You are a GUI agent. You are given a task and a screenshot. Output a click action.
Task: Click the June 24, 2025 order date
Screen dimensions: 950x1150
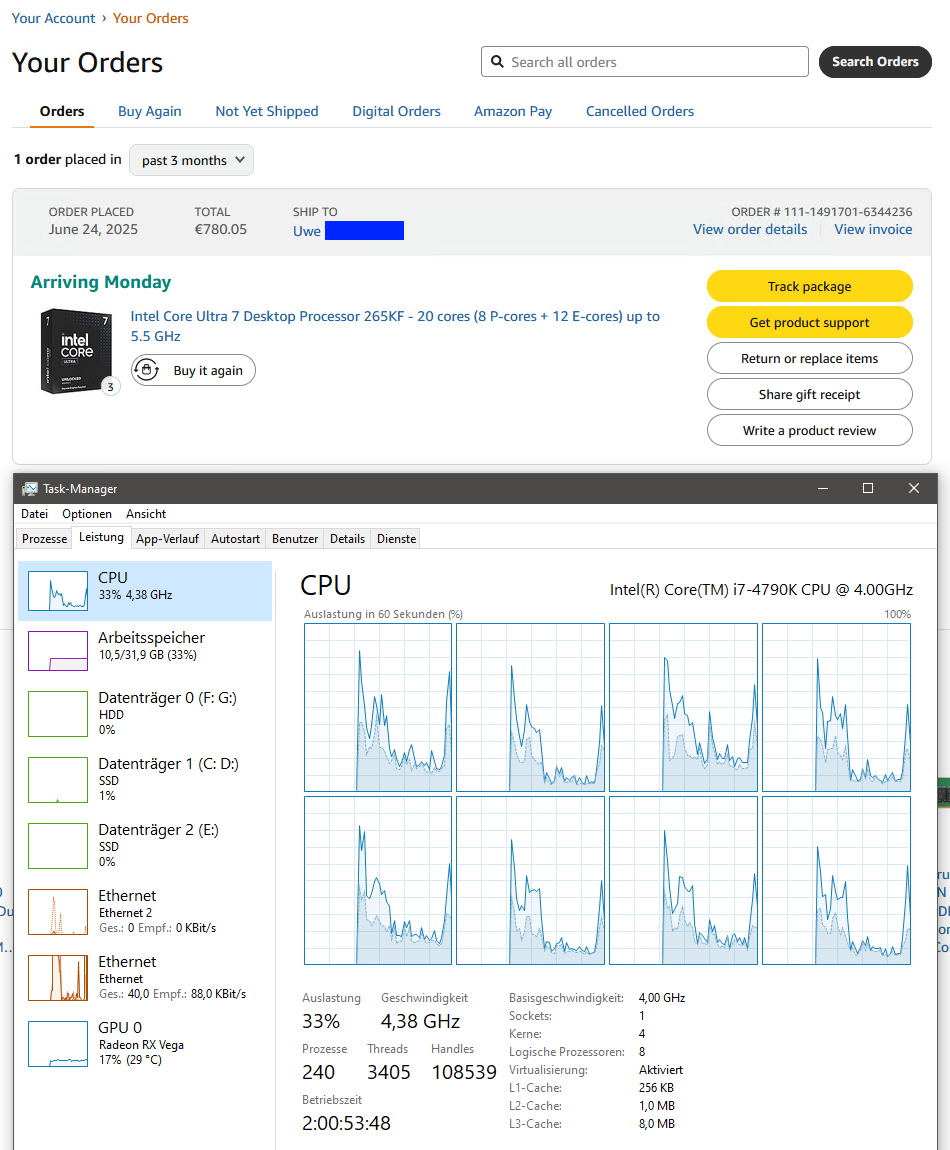tap(93, 229)
